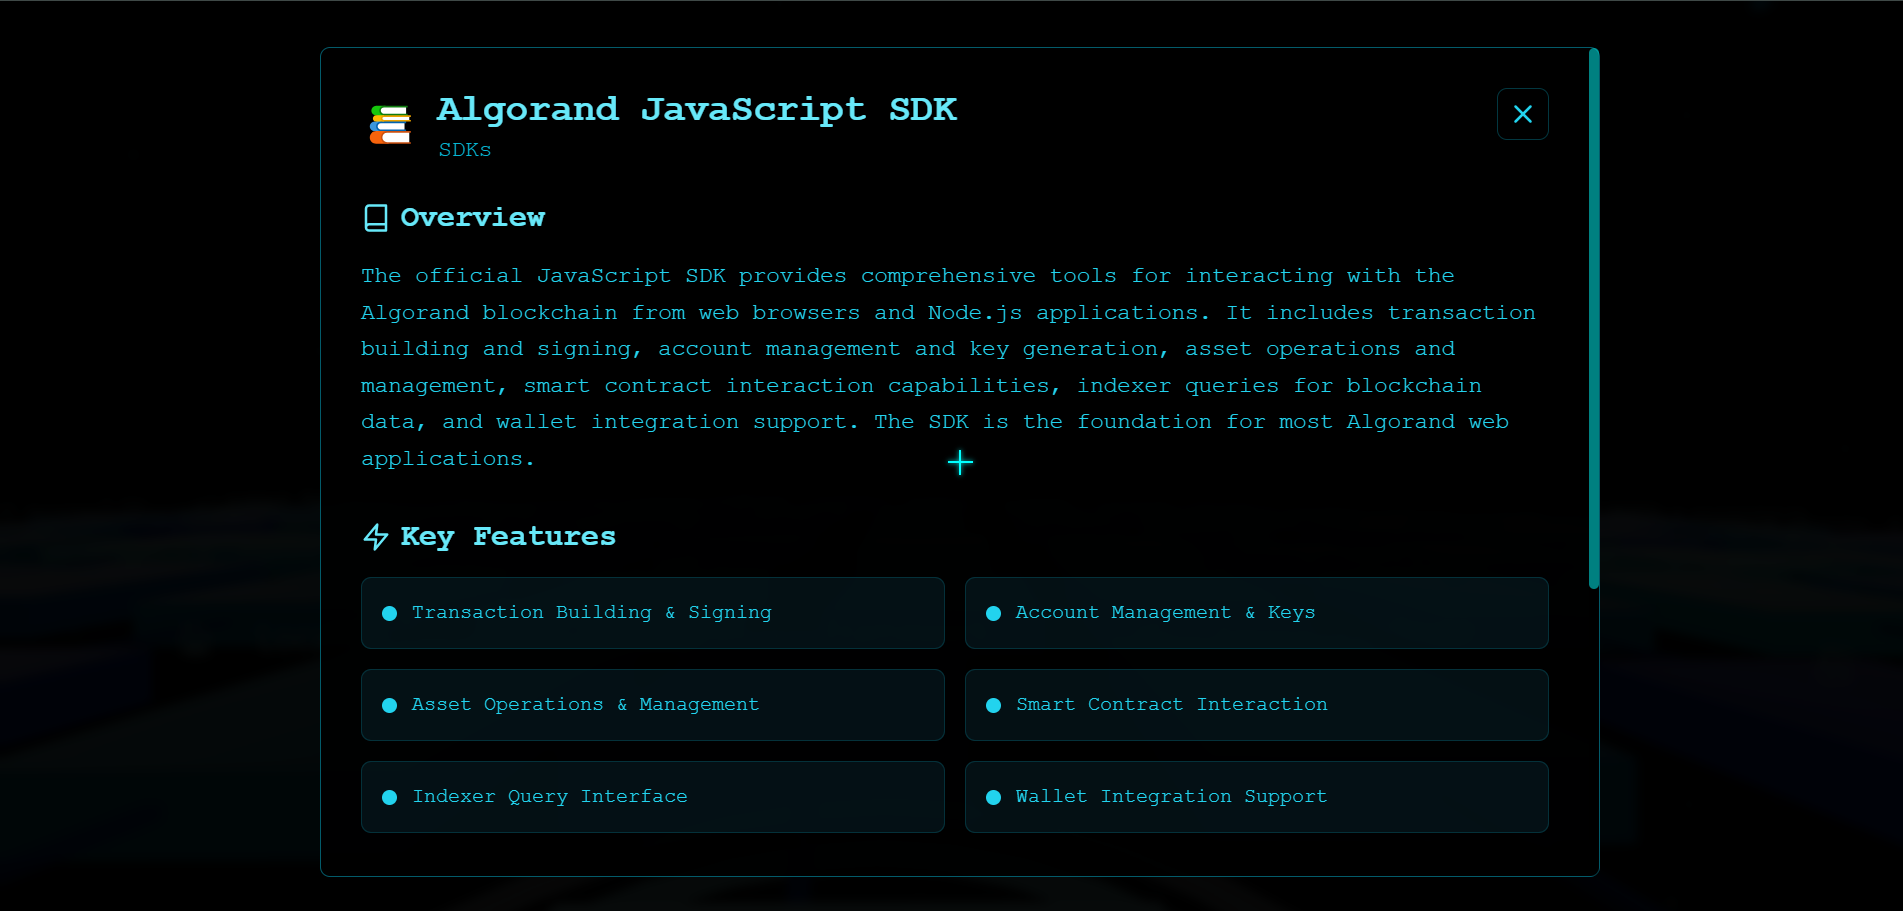Image resolution: width=1903 pixels, height=911 pixels.
Task: Close the Algorand JavaScript SDK dialog
Action: point(1522,114)
